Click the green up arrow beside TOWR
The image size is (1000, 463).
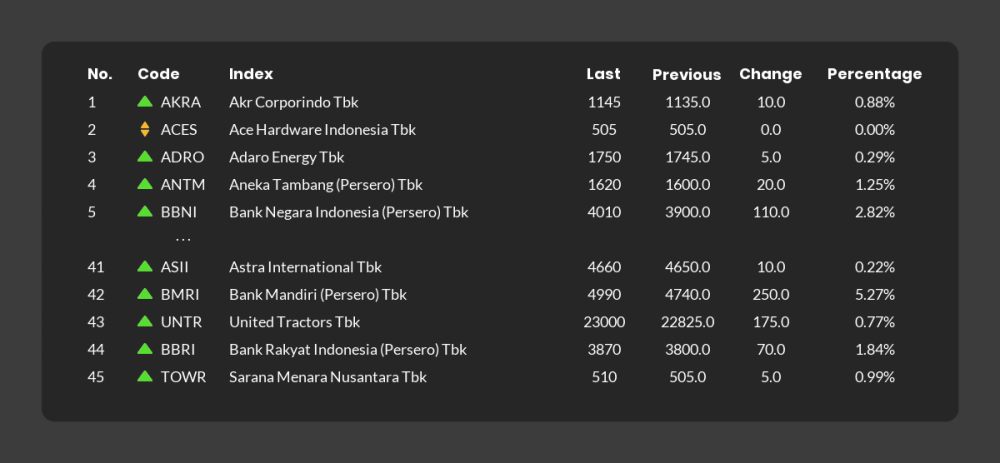pos(145,376)
